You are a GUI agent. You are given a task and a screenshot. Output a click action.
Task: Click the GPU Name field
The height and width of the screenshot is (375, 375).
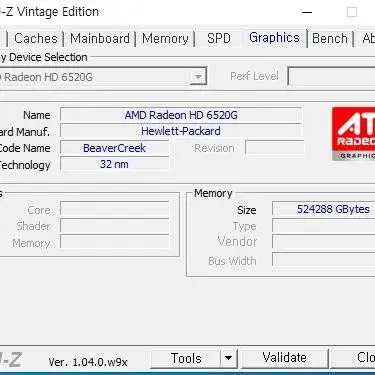[x=181, y=115]
